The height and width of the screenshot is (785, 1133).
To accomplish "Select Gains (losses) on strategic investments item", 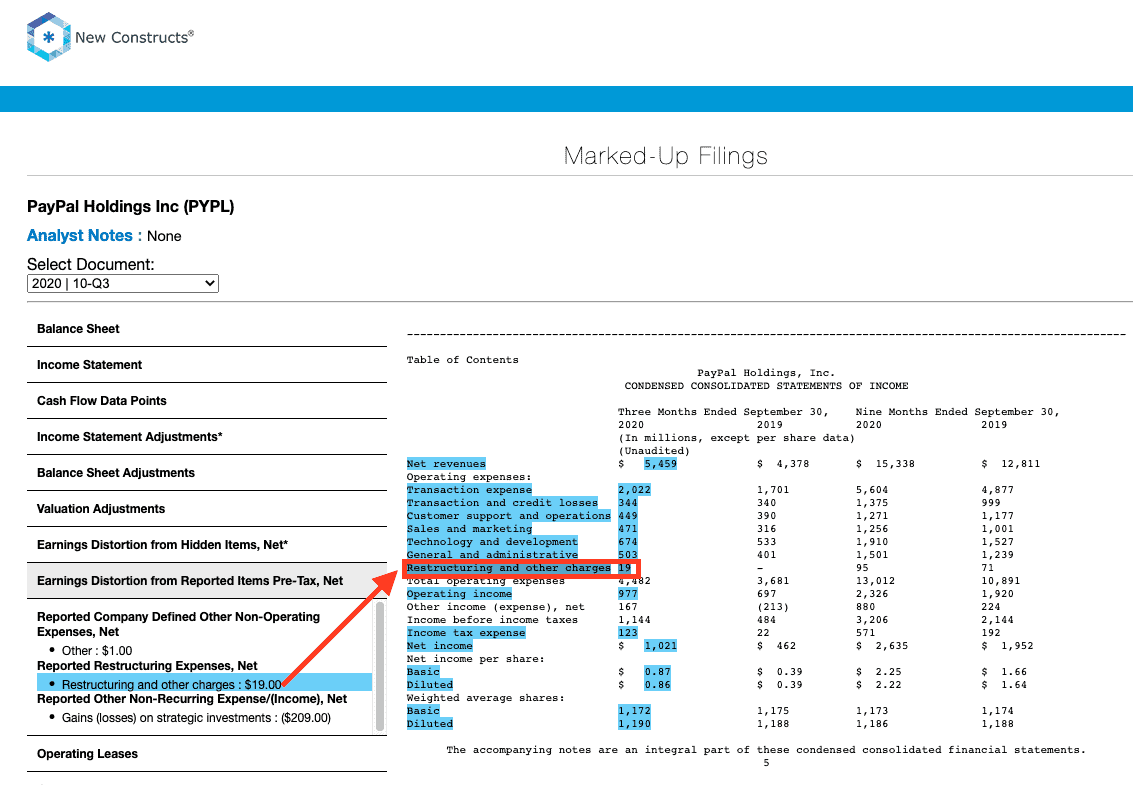I will (196, 718).
